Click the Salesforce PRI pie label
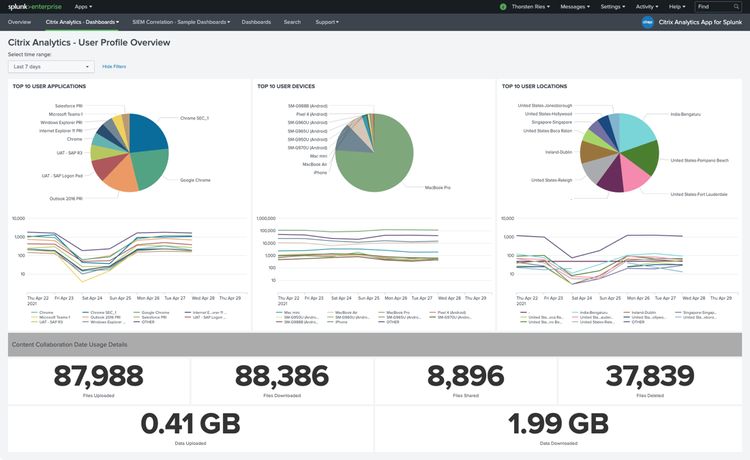The width and height of the screenshot is (750, 460). pos(68,106)
